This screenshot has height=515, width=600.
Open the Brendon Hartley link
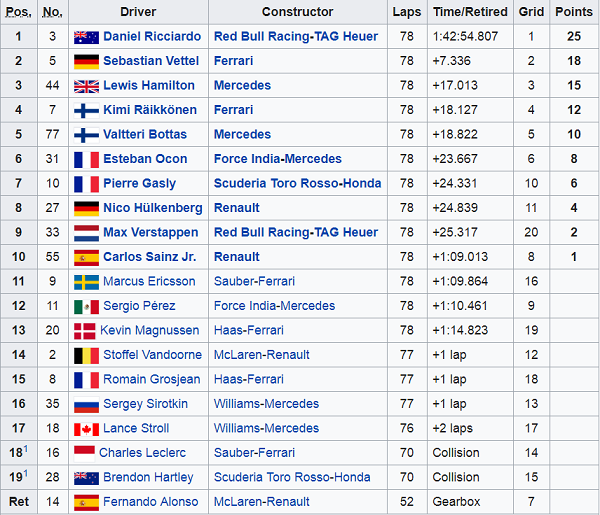(148, 477)
